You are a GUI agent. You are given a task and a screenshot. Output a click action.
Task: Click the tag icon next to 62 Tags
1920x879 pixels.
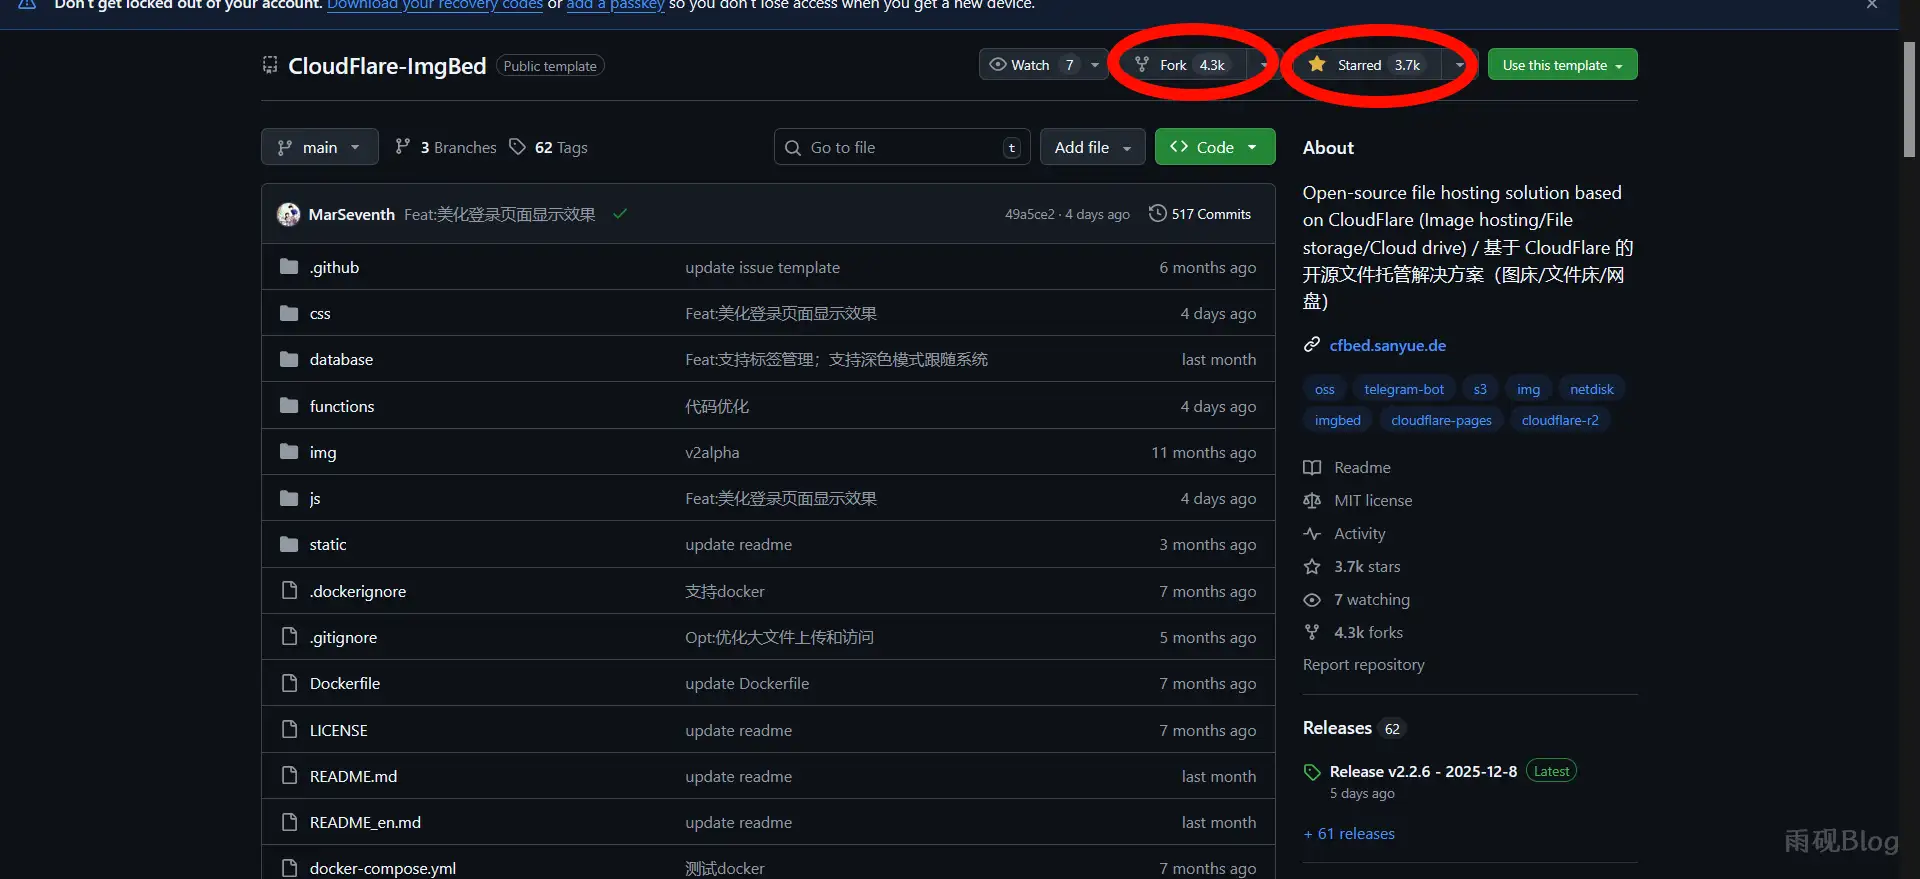pyautogui.click(x=517, y=147)
